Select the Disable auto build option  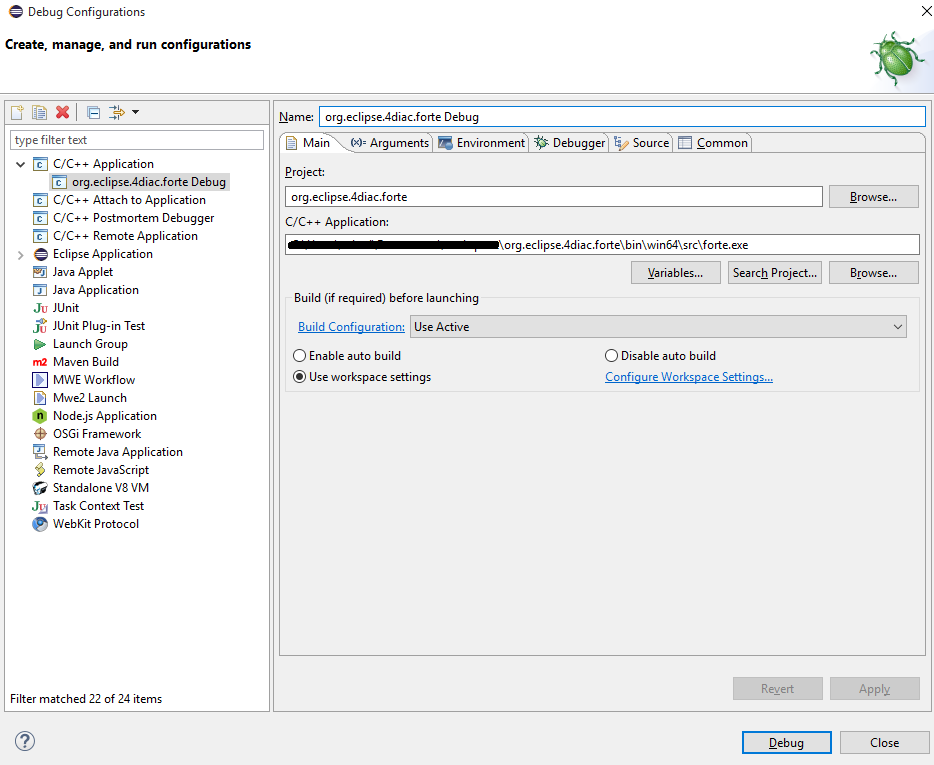[x=610, y=355]
